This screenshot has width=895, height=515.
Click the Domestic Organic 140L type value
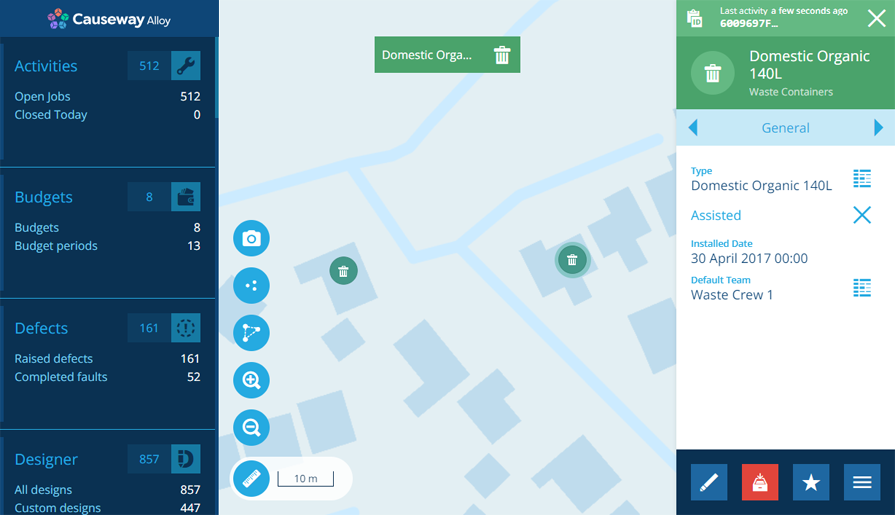tap(761, 186)
